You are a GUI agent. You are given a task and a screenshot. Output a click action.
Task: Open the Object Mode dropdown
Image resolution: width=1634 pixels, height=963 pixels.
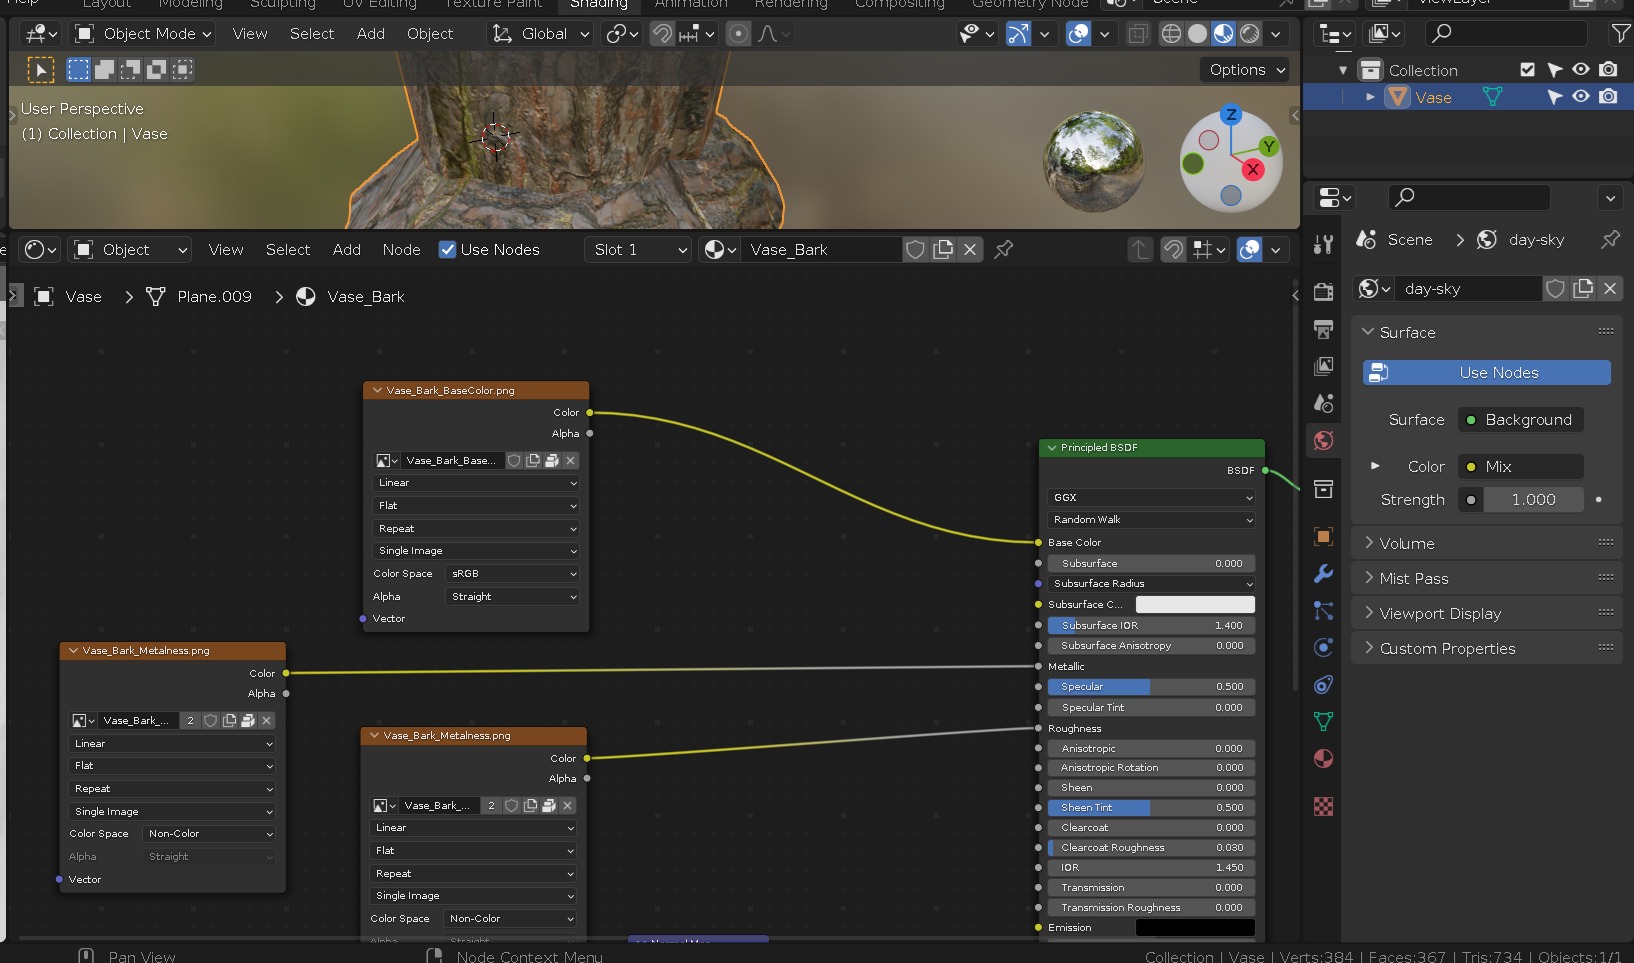[145, 34]
